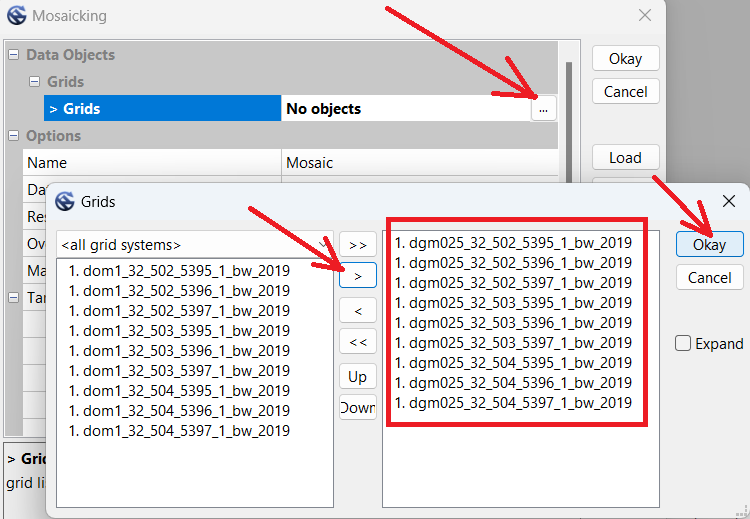Screen dimensions: 750x519
Task: Click Load button in Mosaicking dialog
Action: [x=625, y=157]
